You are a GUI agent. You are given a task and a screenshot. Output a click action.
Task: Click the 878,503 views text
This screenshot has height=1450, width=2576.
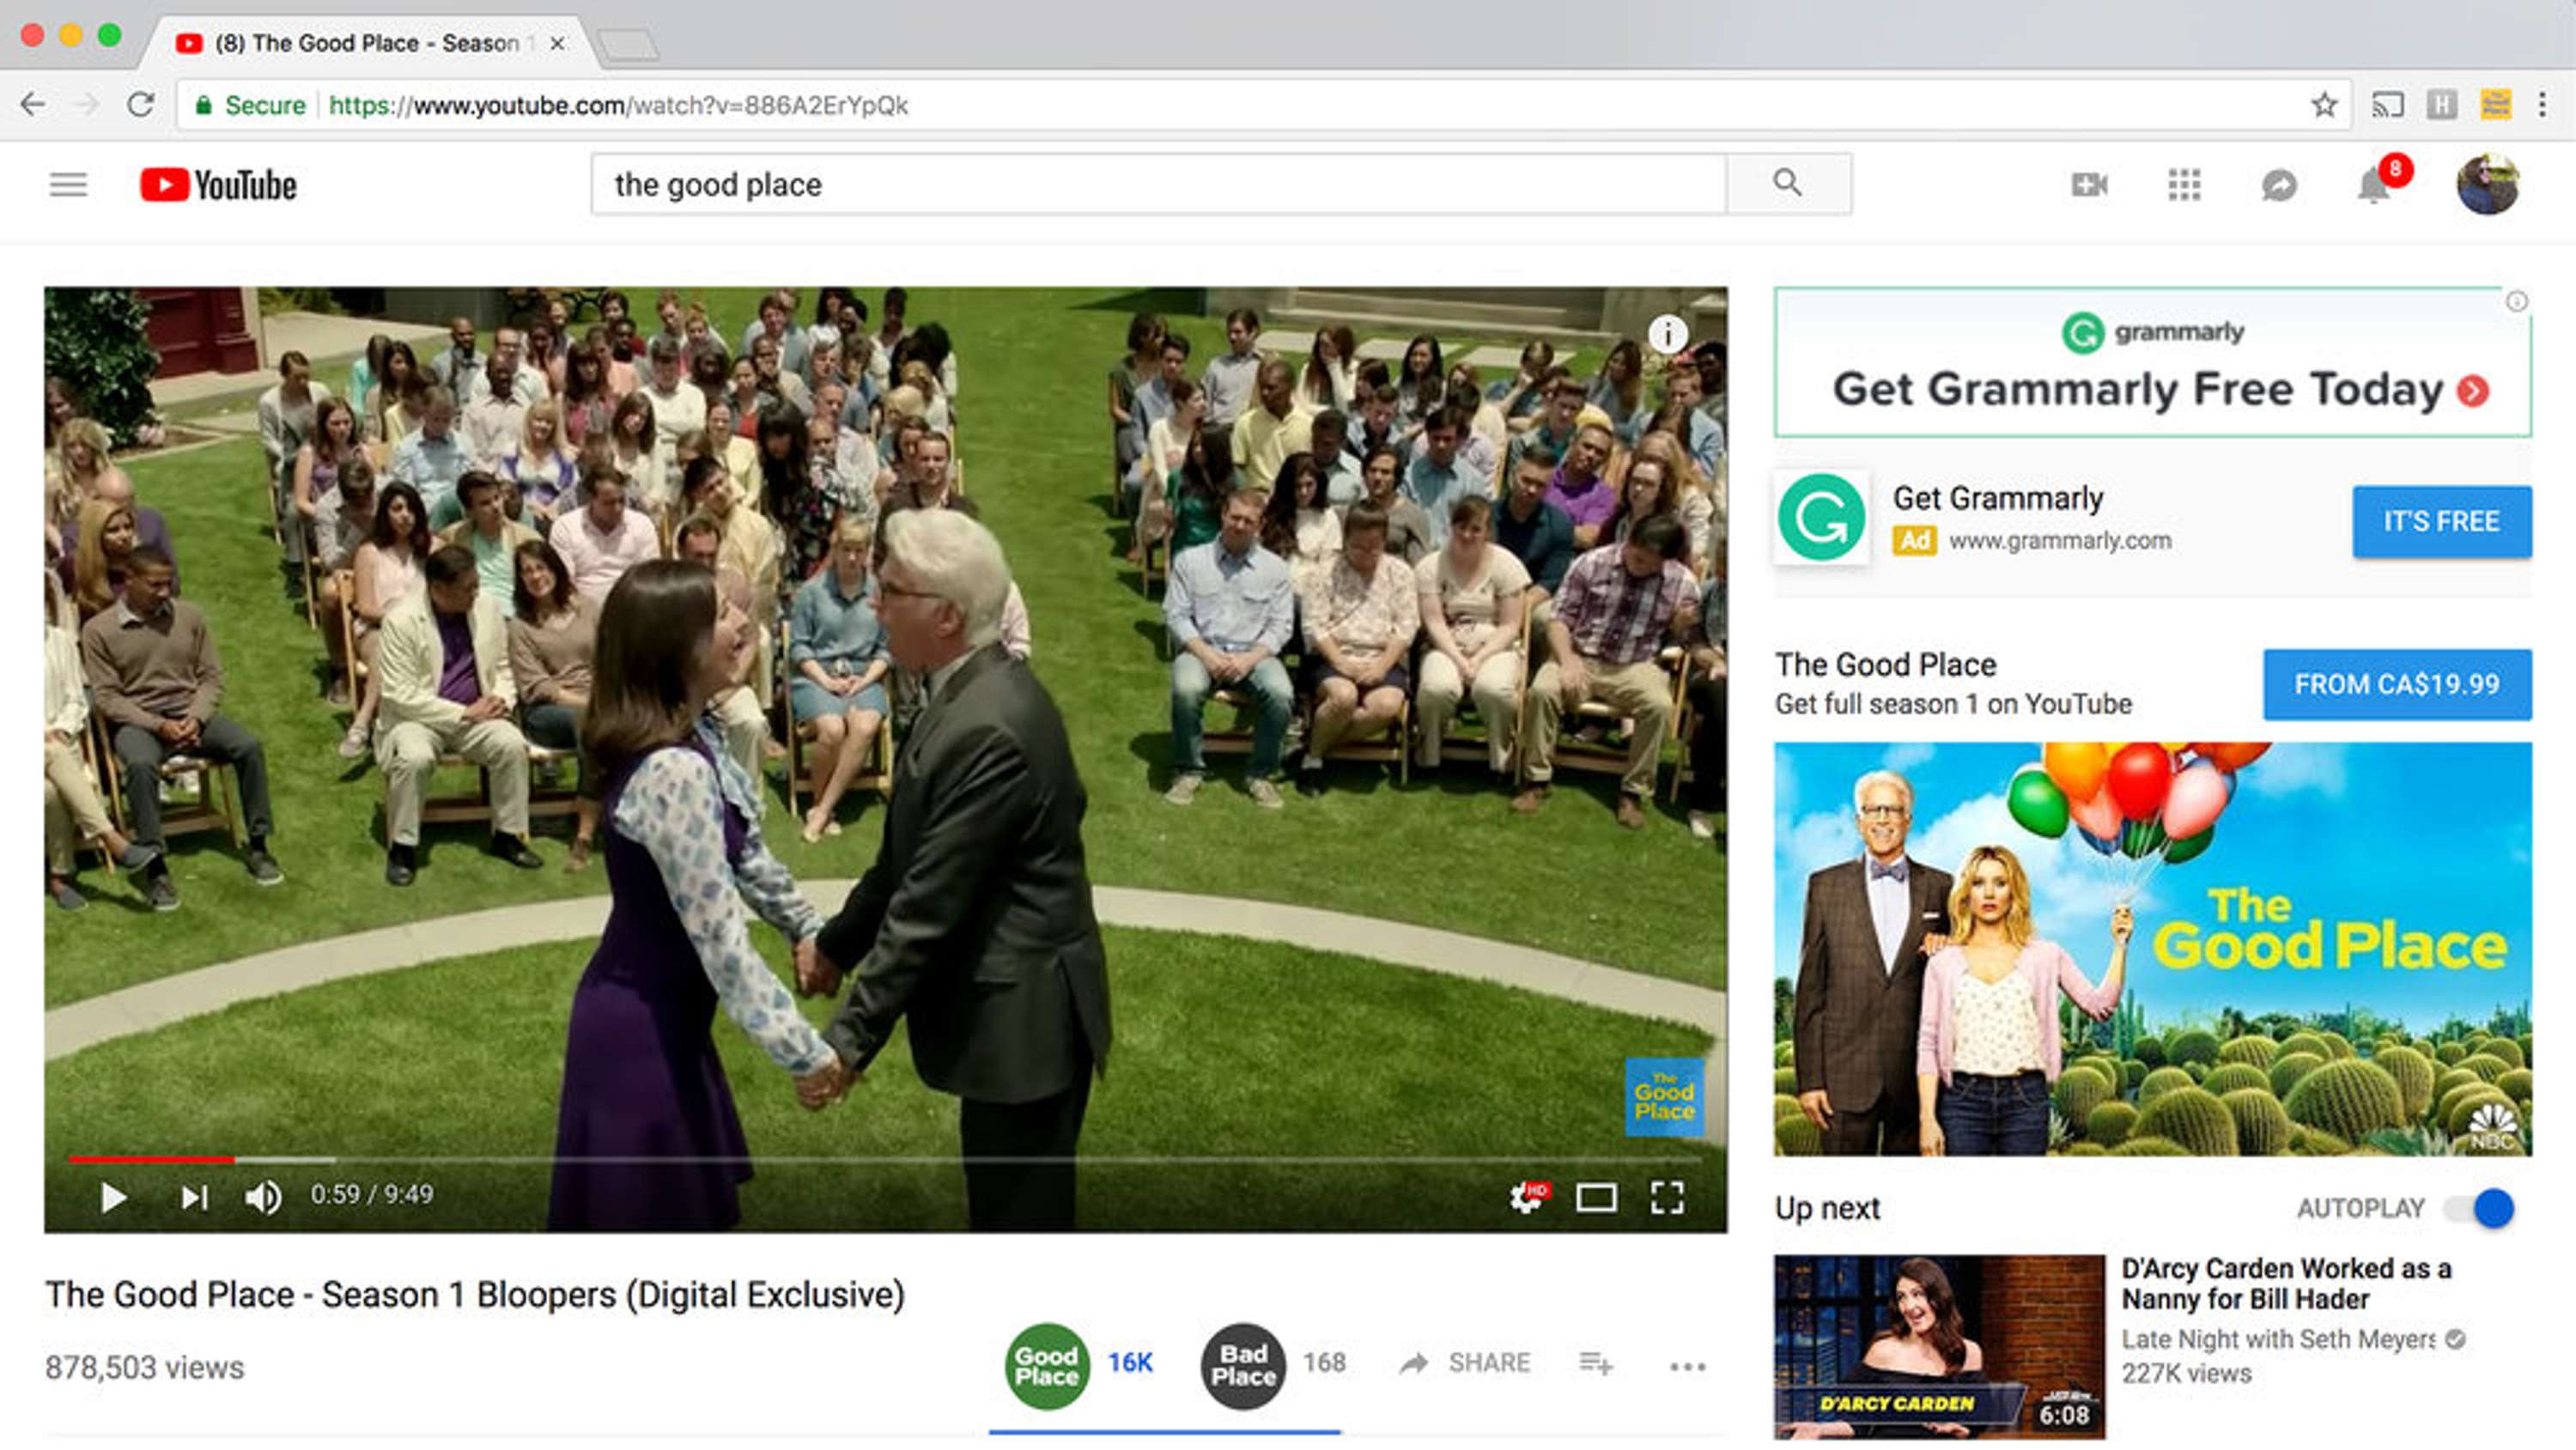pos(145,1367)
